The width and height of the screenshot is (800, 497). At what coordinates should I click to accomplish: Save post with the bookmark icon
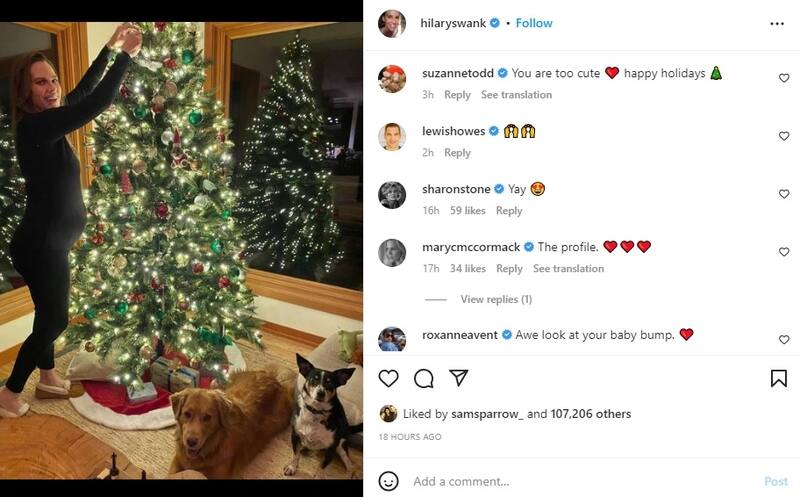click(x=779, y=378)
